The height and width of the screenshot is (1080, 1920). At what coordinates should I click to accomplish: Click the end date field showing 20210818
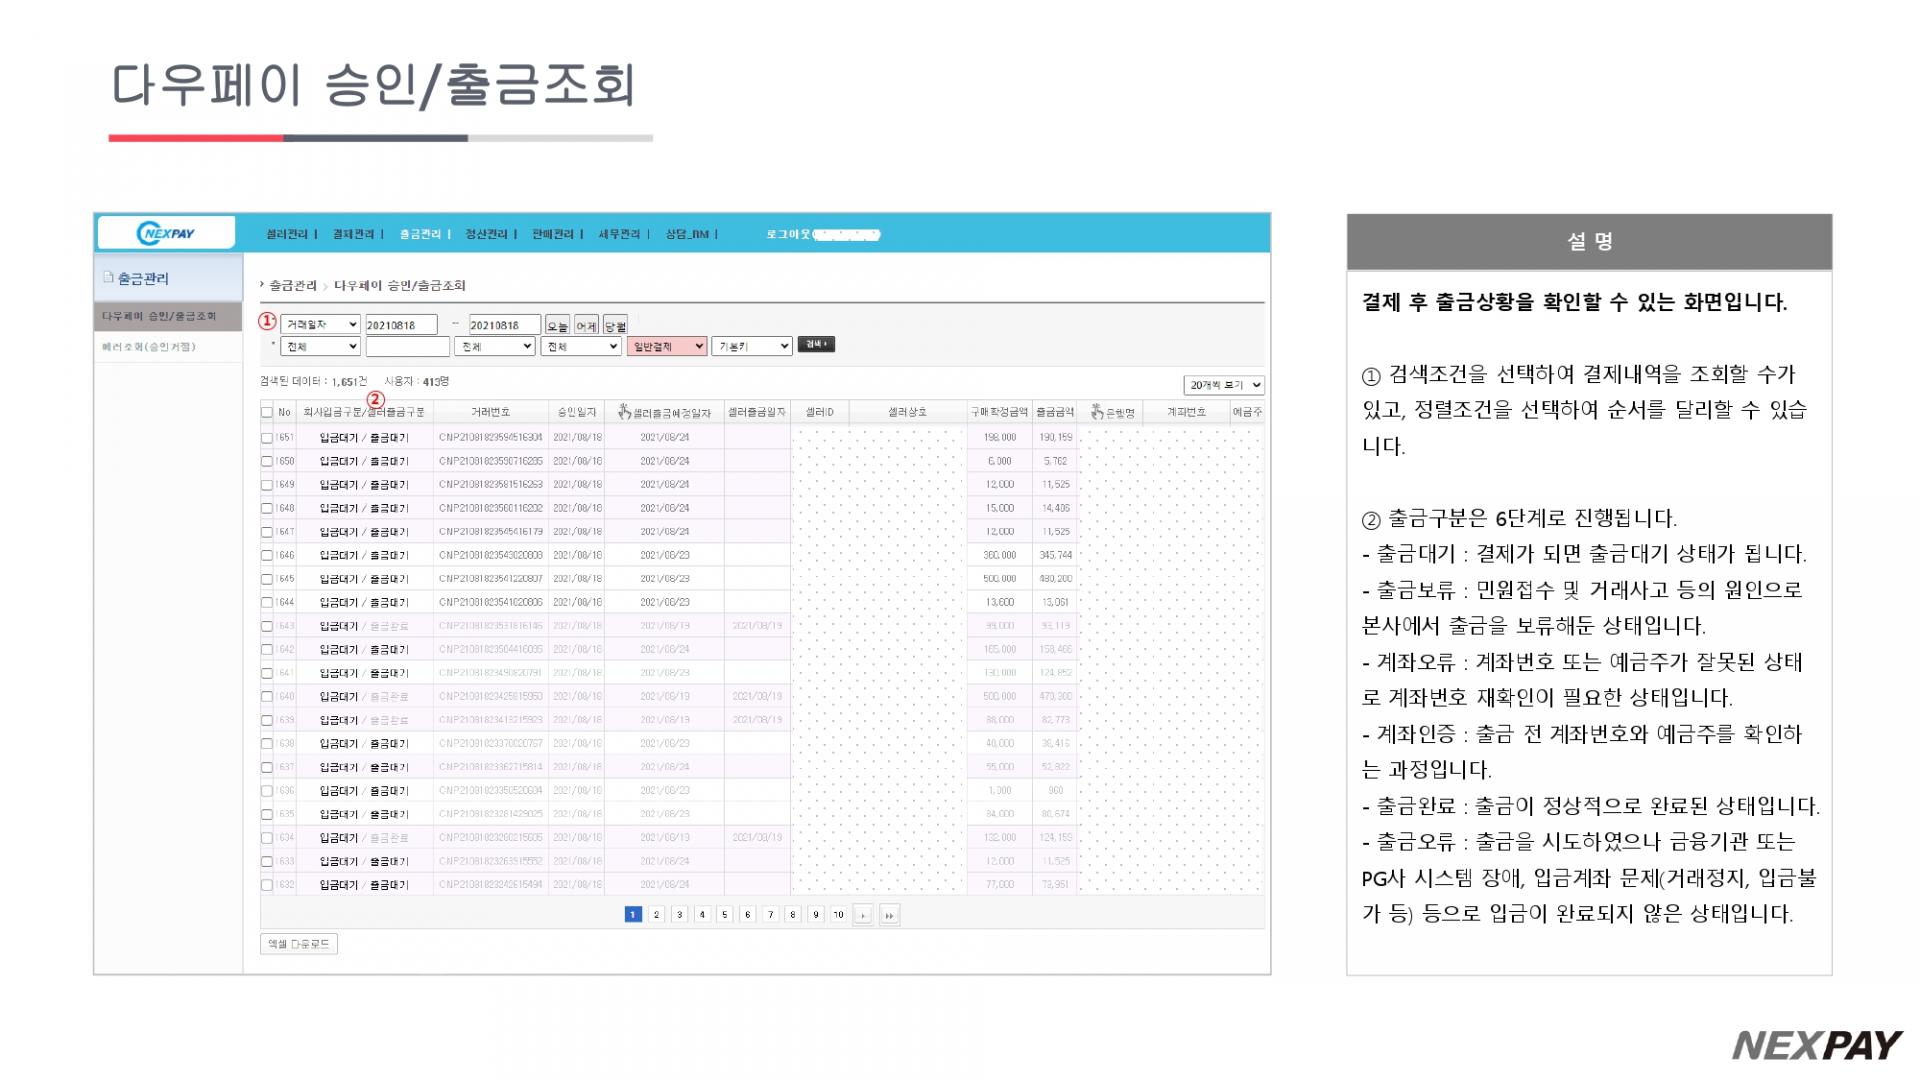coord(504,325)
